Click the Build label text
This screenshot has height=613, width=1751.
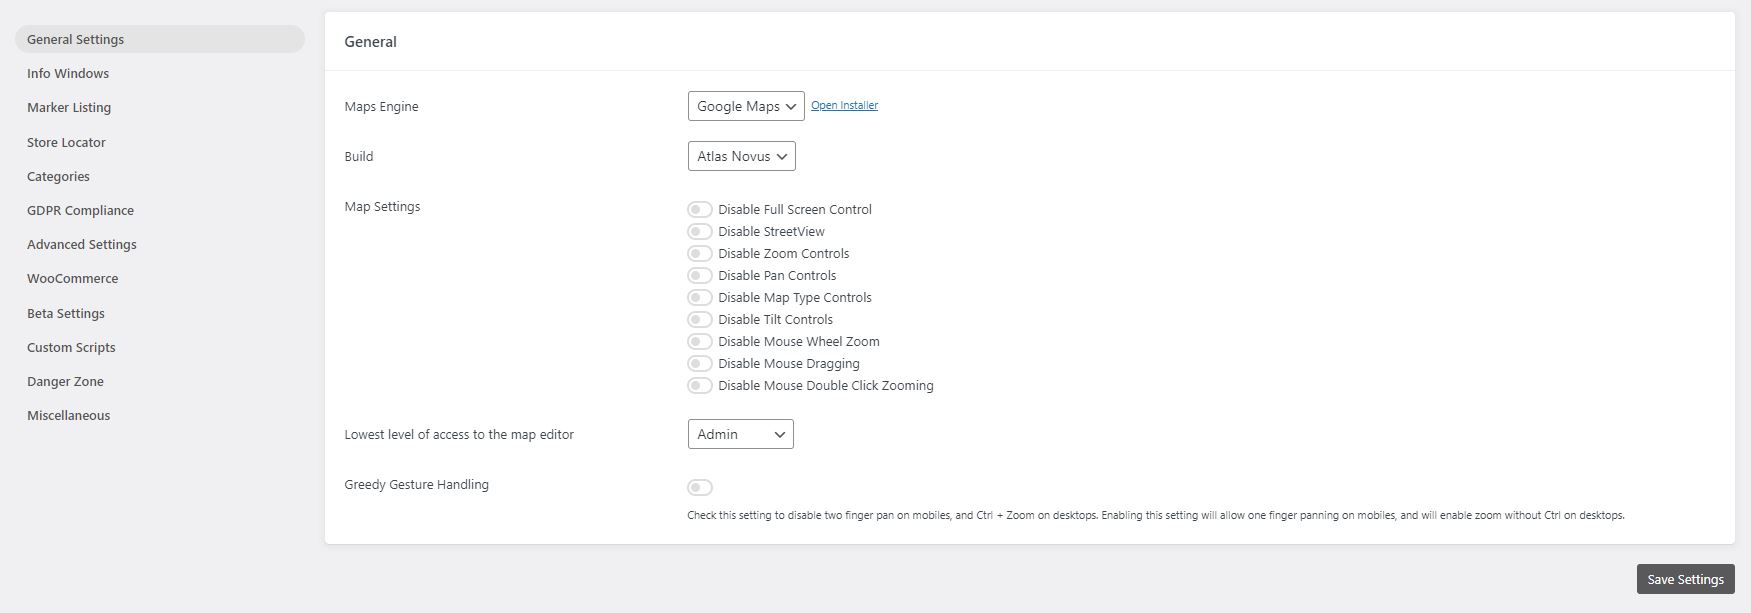pos(359,156)
